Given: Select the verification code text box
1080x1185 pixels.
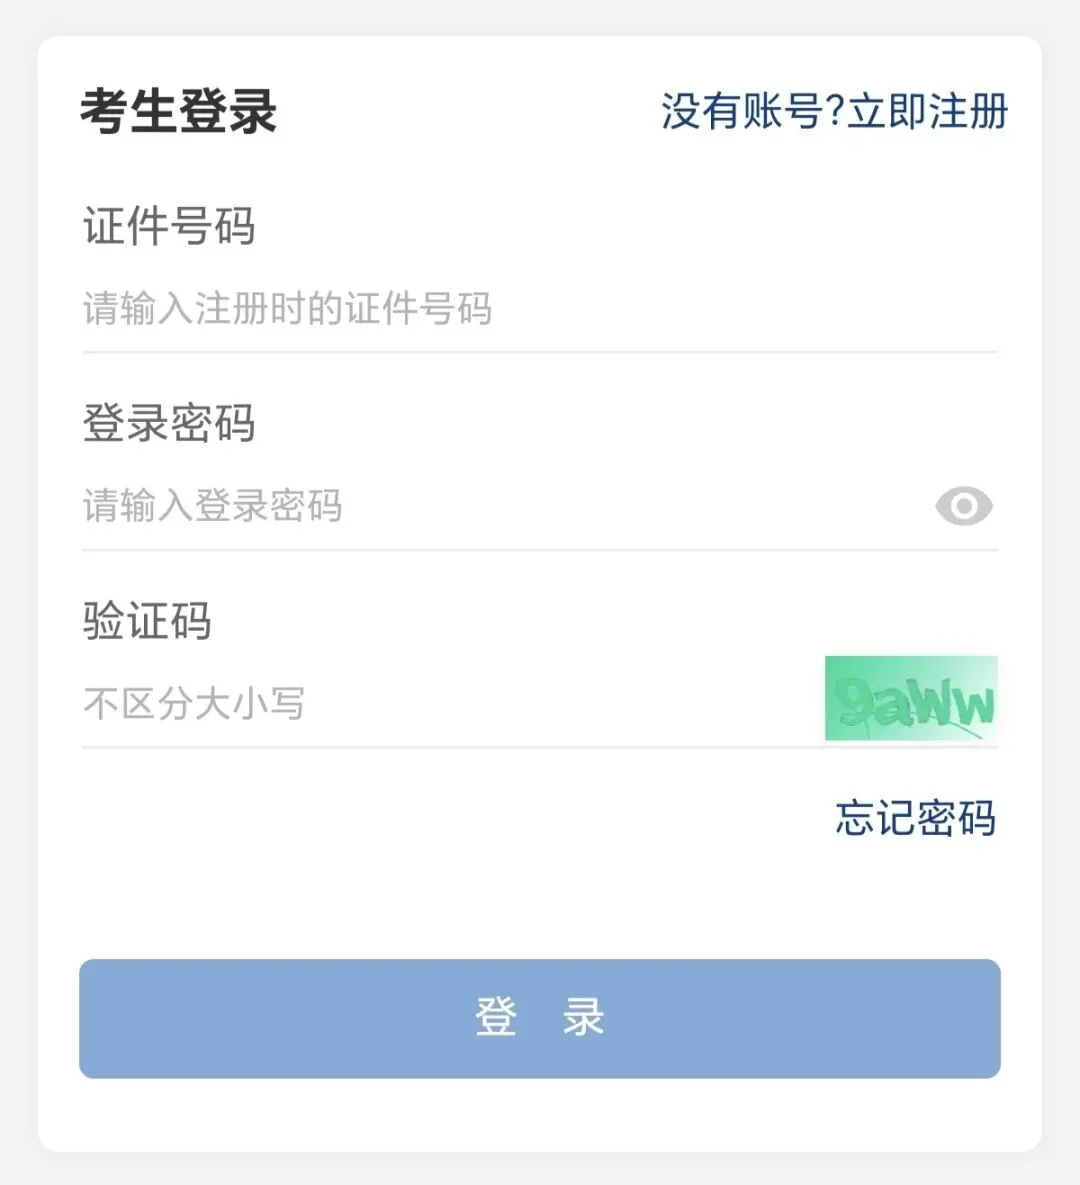Looking at the screenshot, I should [450, 704].
